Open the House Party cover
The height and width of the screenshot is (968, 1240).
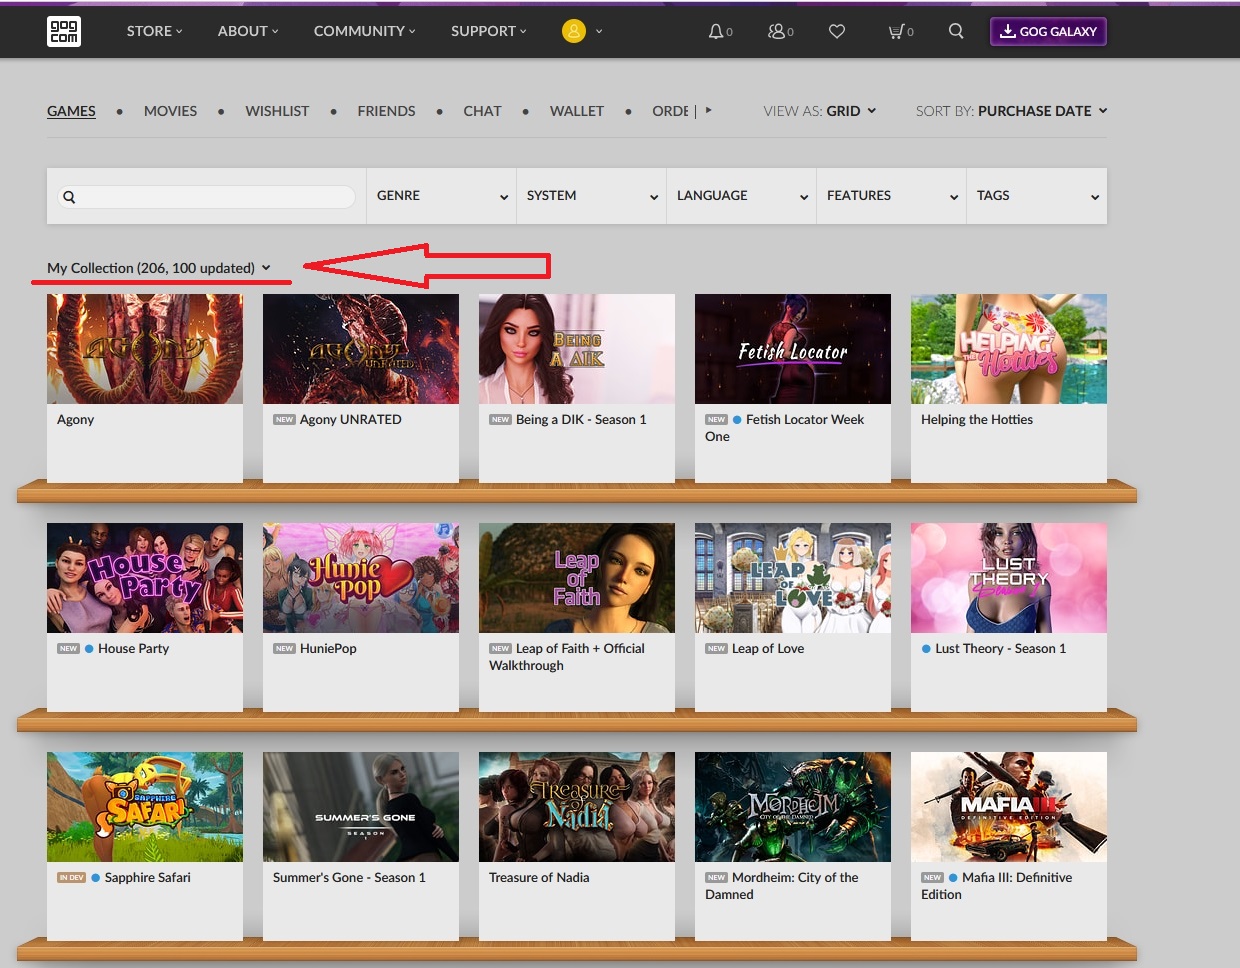(145, 578)
